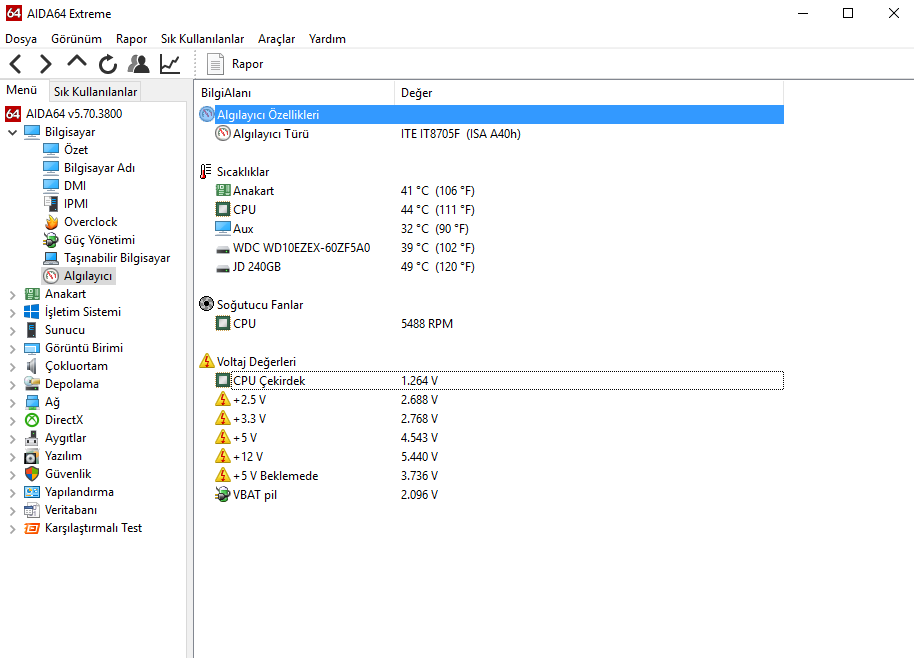914x658 pixels.
Task: Open the users toolbar icon
Action: click(139, 64)
